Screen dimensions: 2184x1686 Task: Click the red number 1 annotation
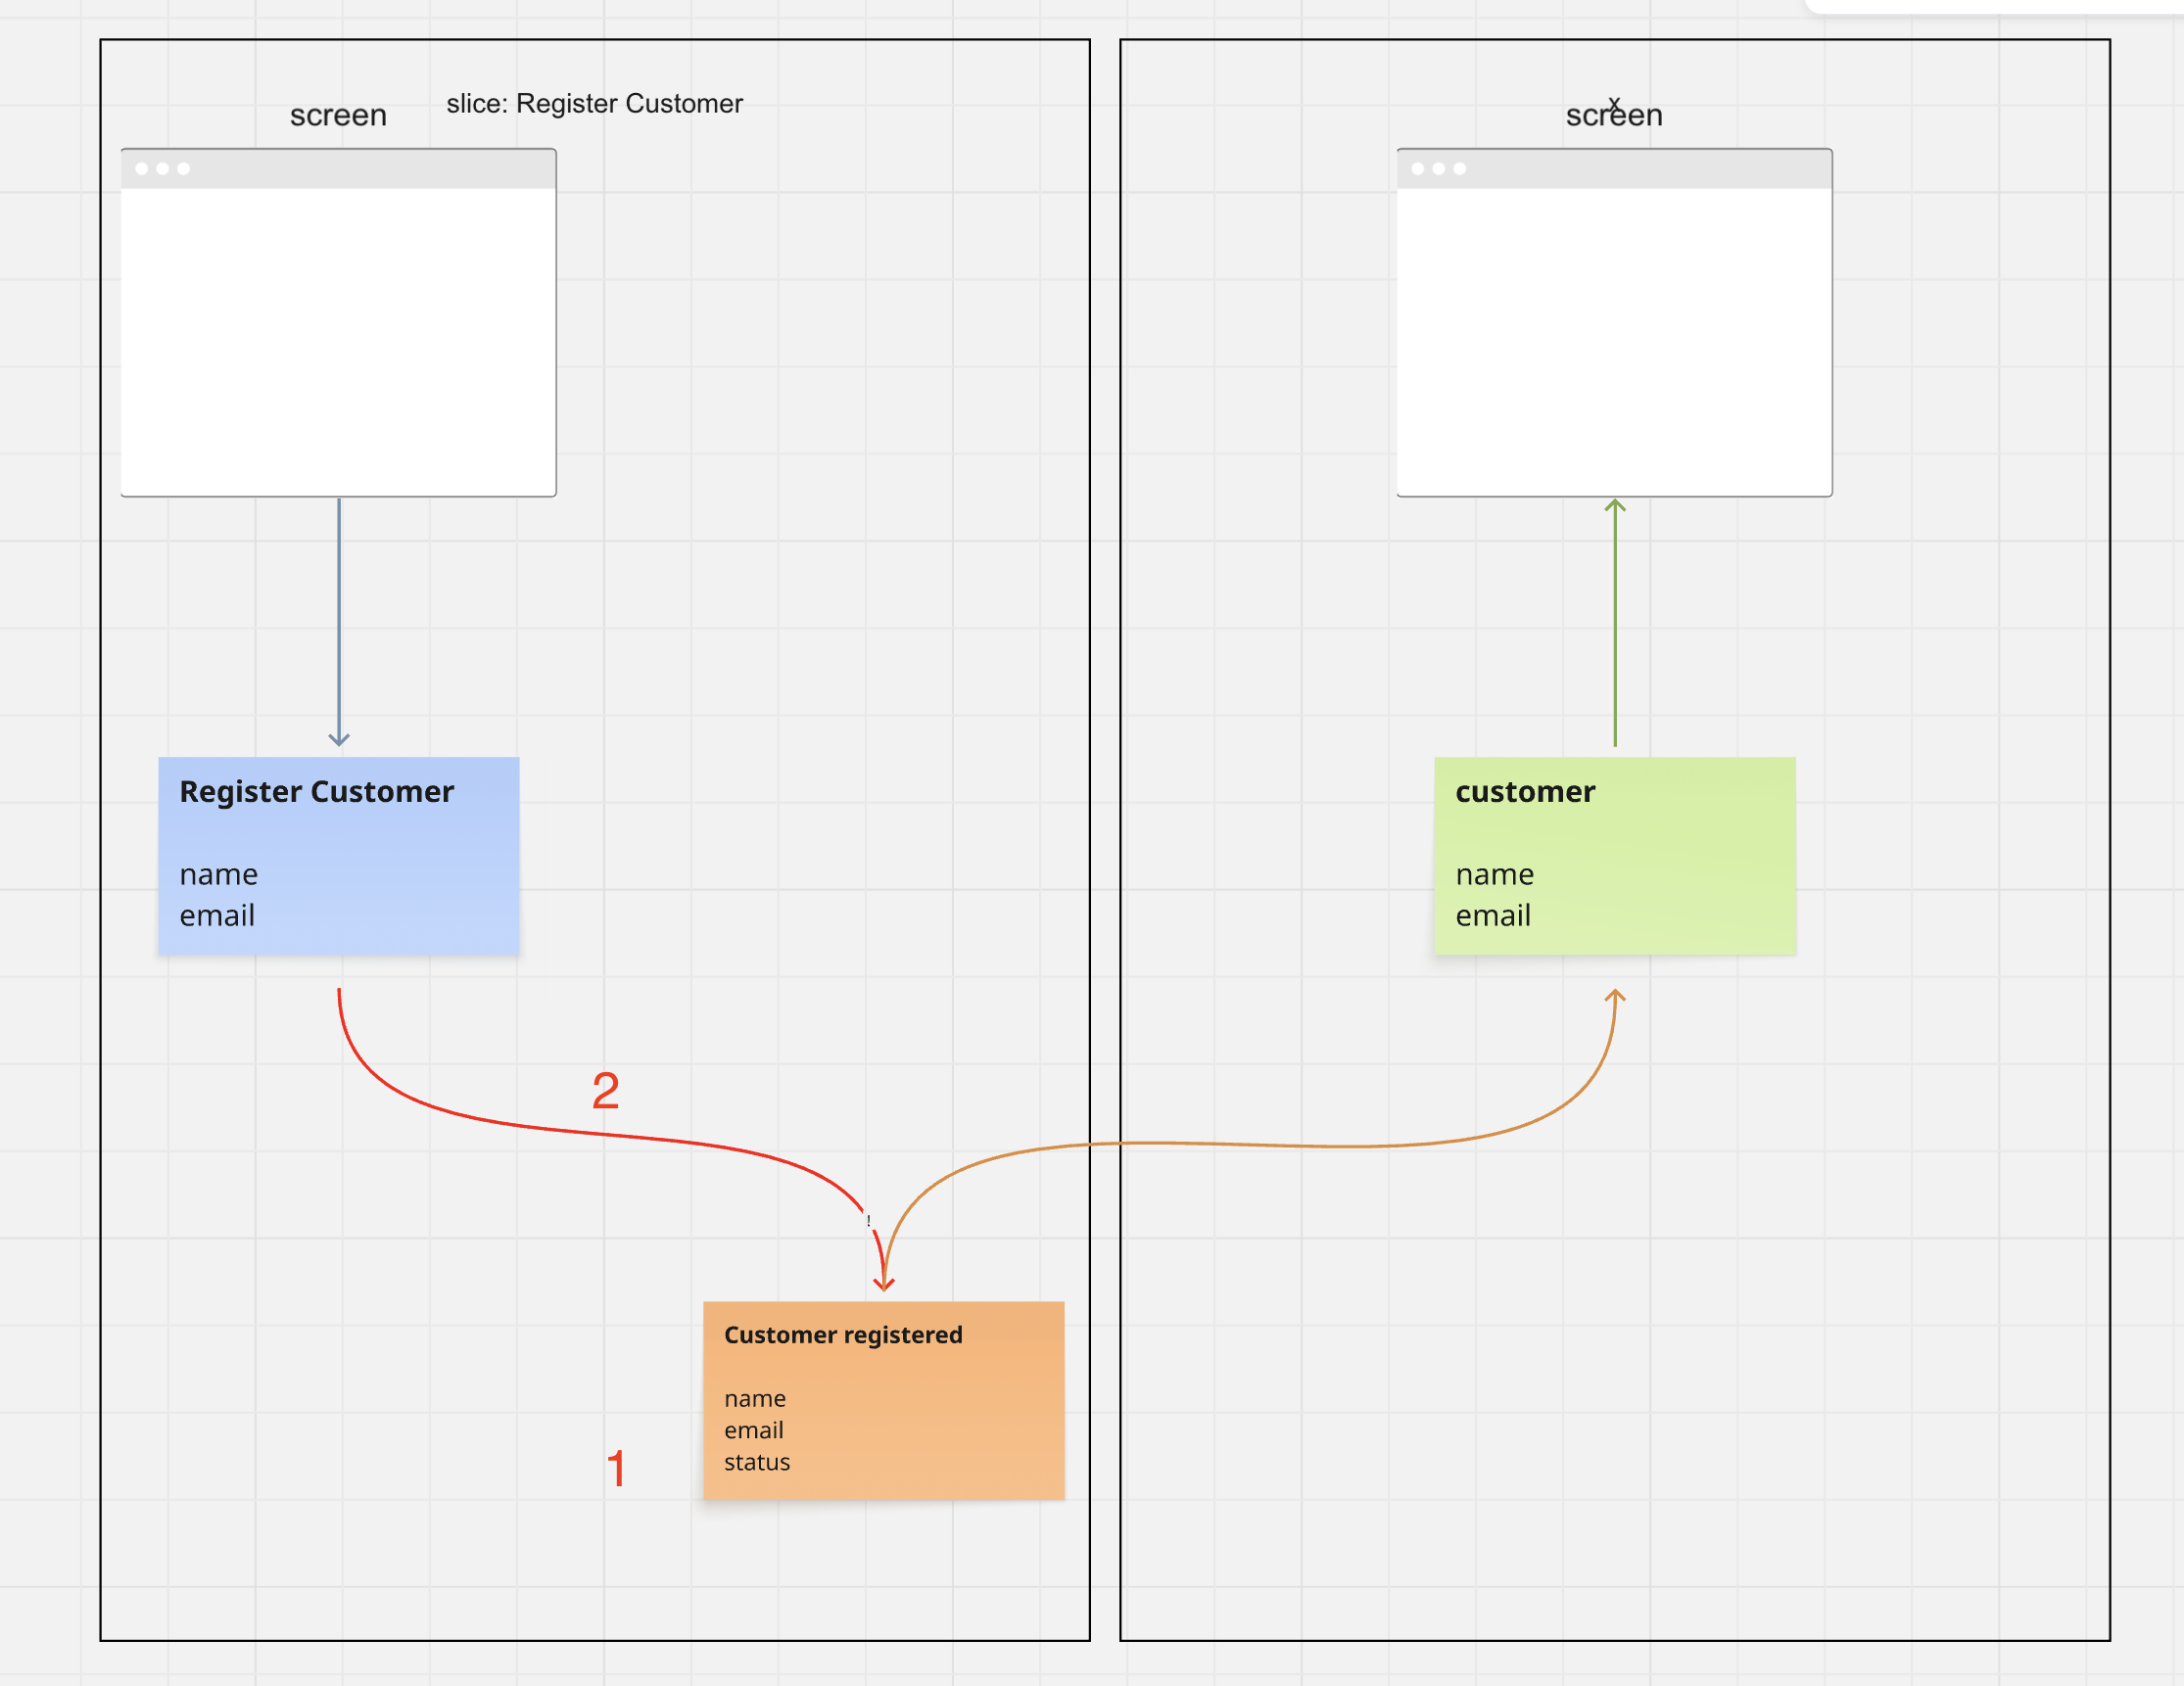pyautogui.click(x=616, y=1469)
